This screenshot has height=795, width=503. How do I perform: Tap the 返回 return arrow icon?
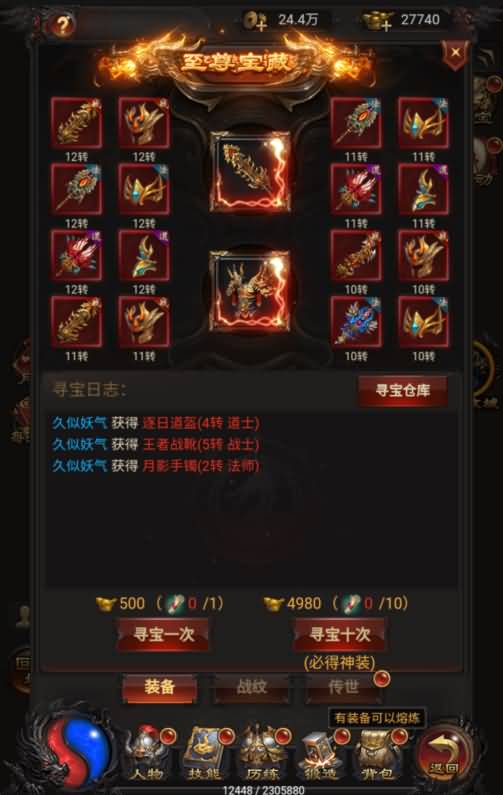pos(445,753)
